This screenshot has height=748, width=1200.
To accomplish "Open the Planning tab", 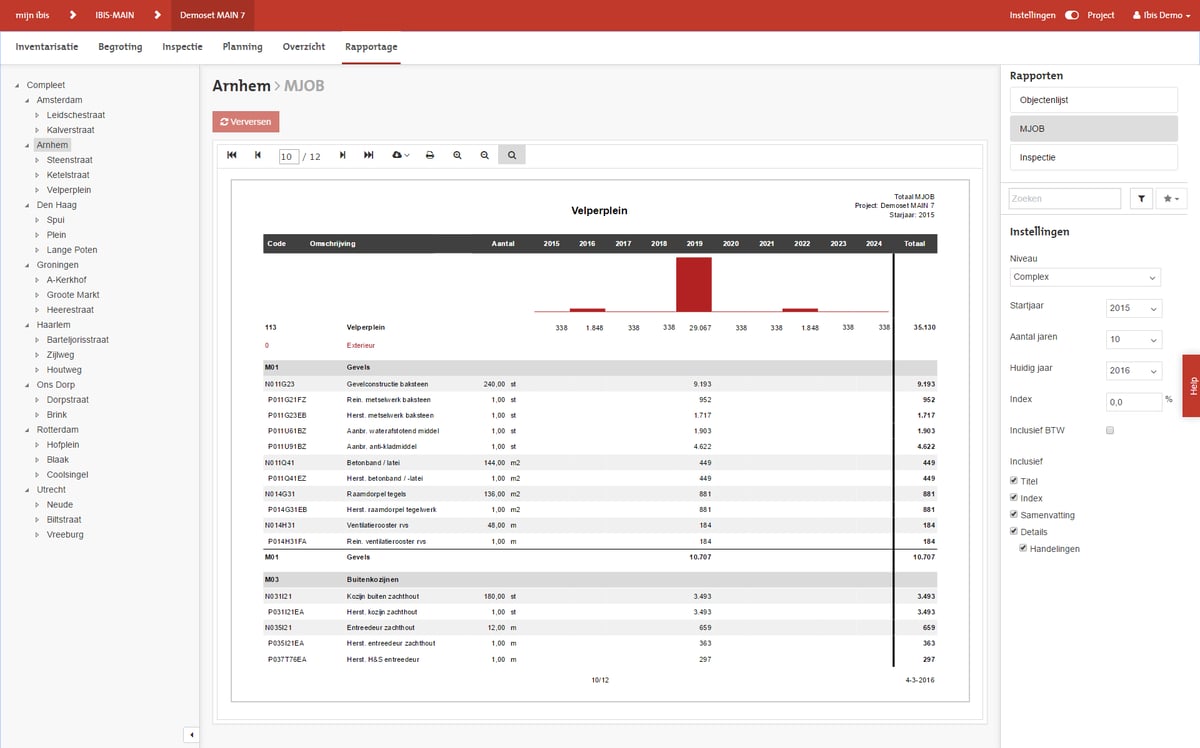I will (242, 47).
